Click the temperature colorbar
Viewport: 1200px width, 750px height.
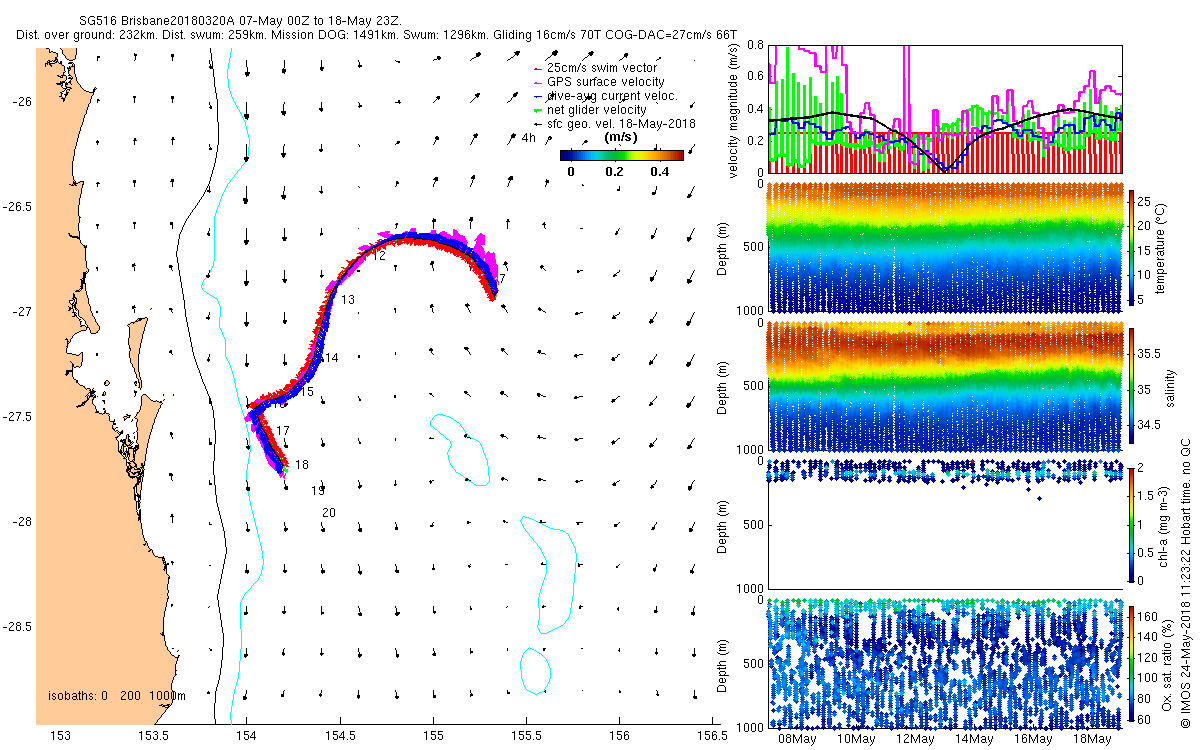1131,246
